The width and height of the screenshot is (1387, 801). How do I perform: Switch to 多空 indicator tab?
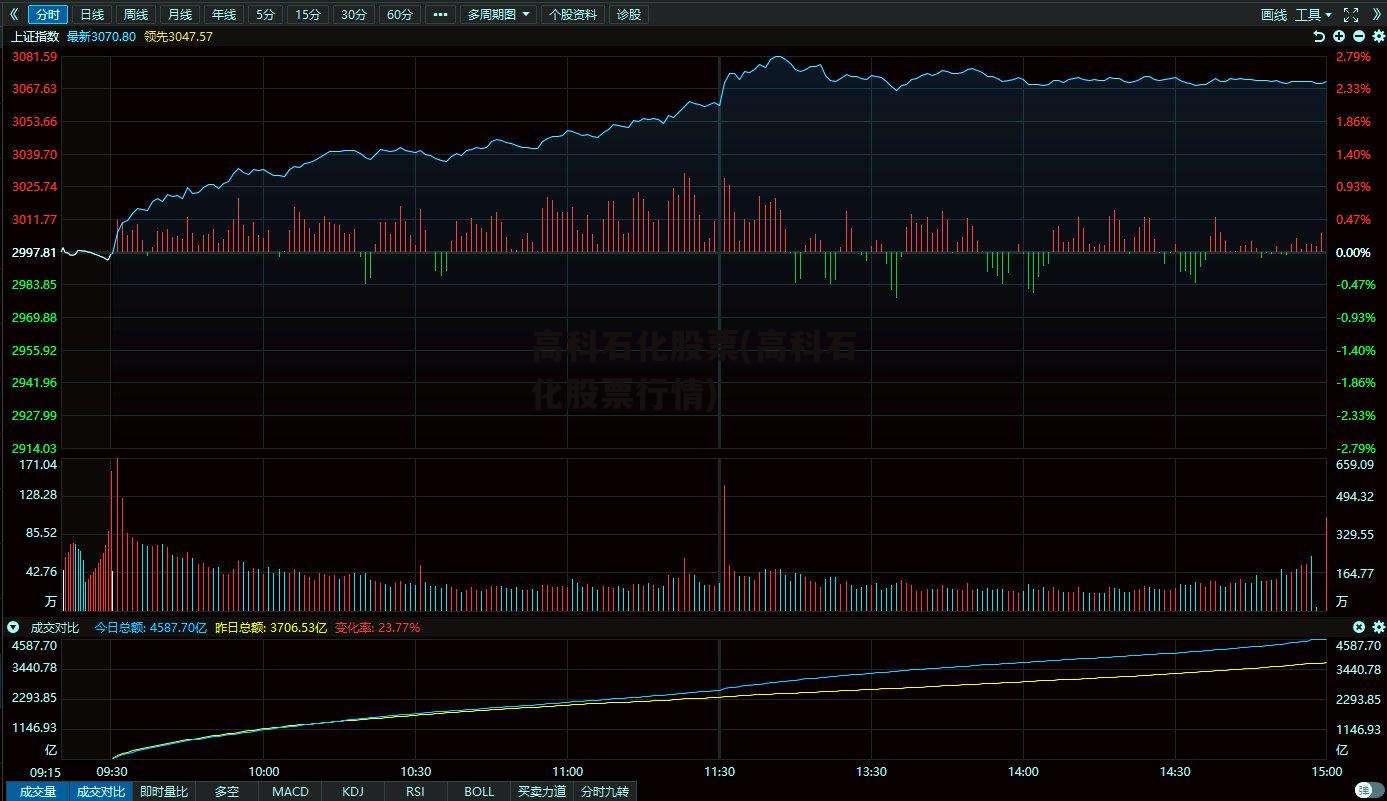pos(227,791)
